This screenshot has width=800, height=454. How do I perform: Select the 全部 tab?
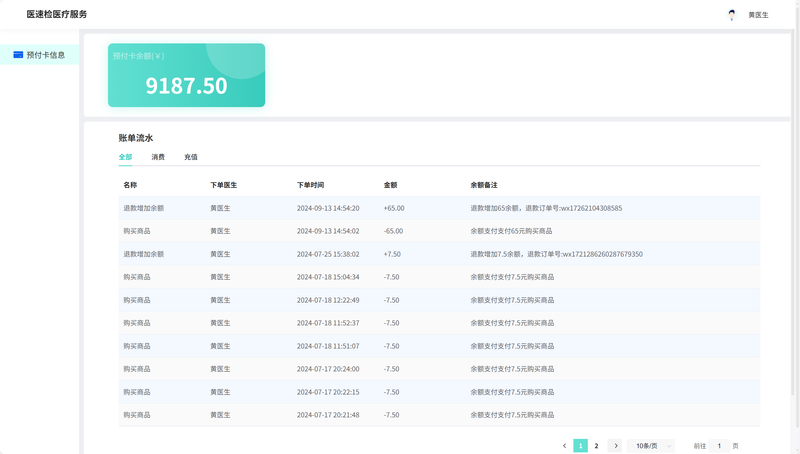click(125, 157)
